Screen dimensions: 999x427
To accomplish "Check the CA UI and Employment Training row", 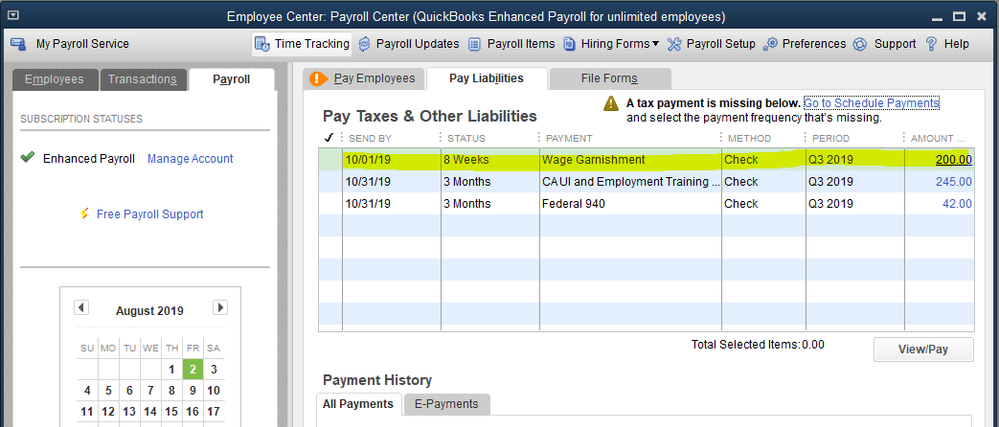I will click(330, 182).
